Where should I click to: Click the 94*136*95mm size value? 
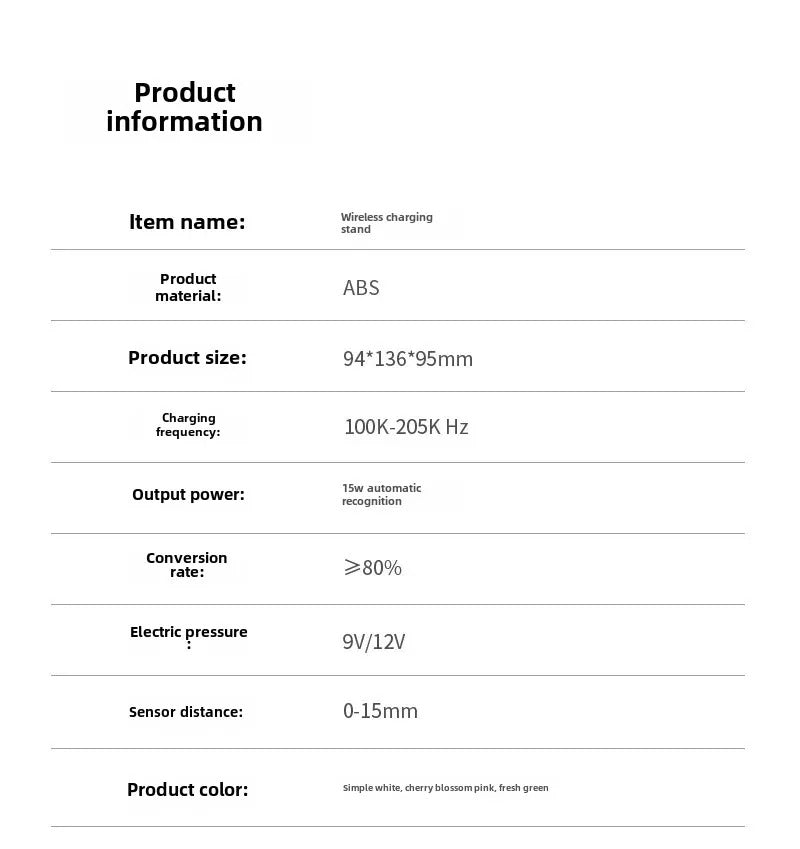pyautogui.click(x=407, y=359)
